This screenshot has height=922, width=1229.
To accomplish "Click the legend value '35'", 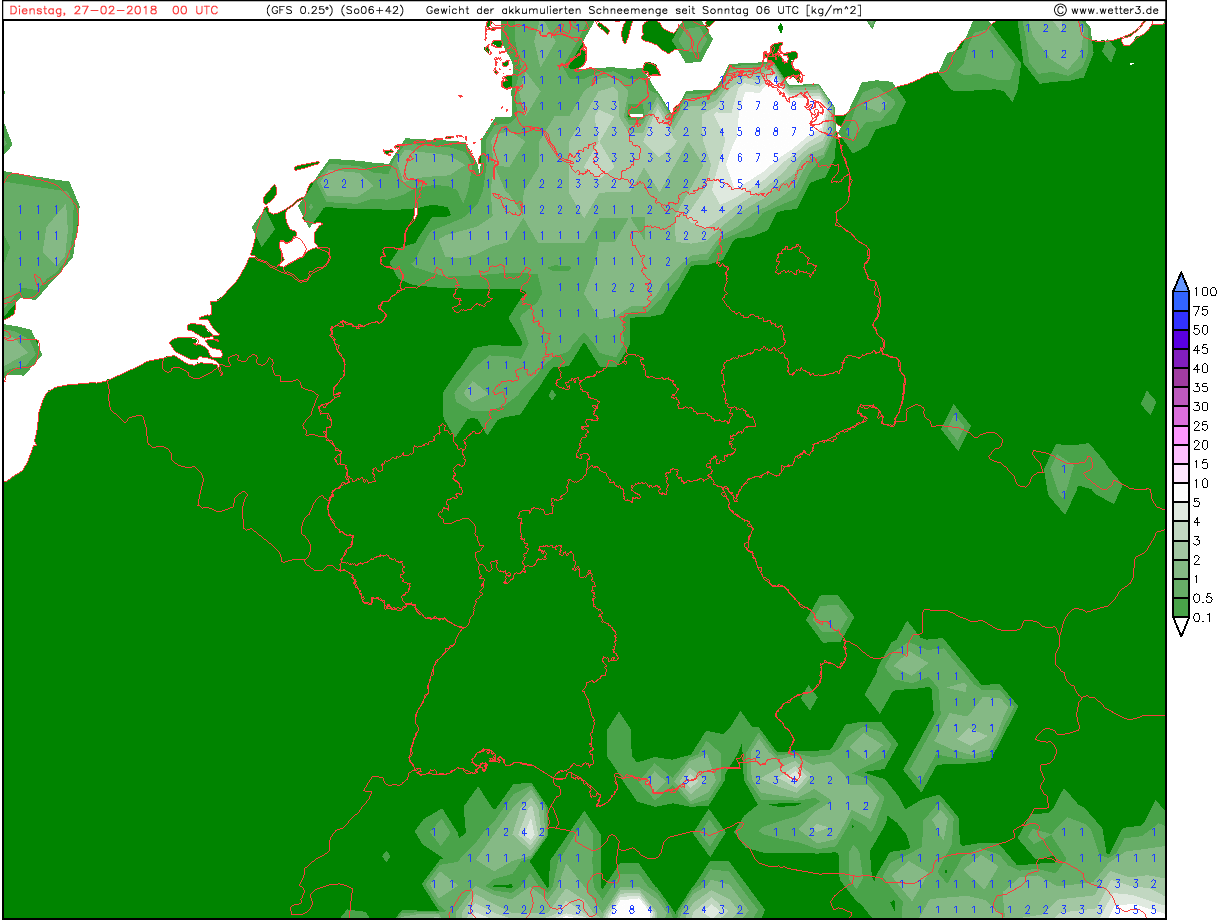I will point(1201,387).
